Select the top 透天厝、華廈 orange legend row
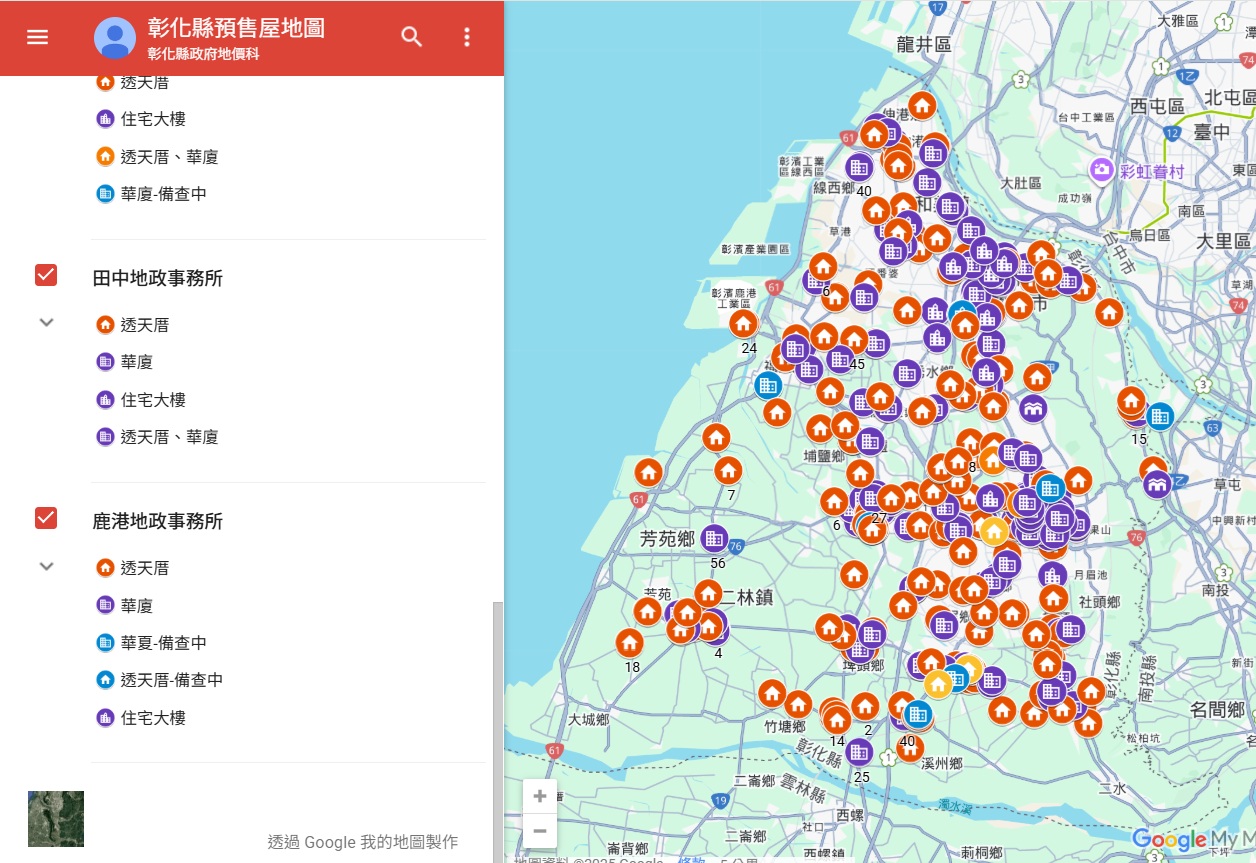This screenshot has width=1256, height=863. point(158,157)
